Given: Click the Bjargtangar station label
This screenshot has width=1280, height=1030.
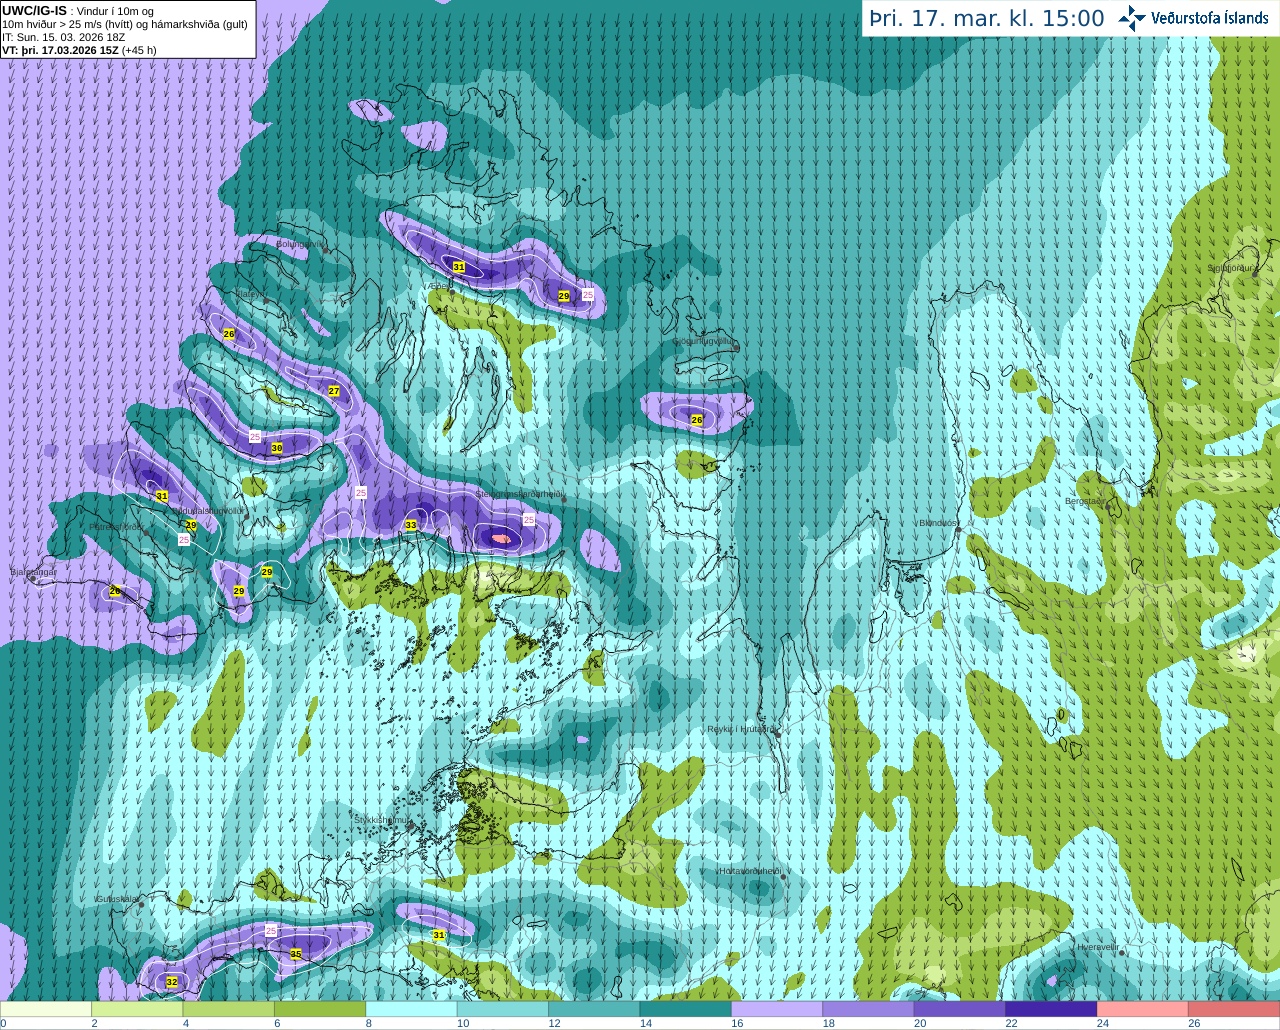Looking at the screenshot, I should coord(33,572).
